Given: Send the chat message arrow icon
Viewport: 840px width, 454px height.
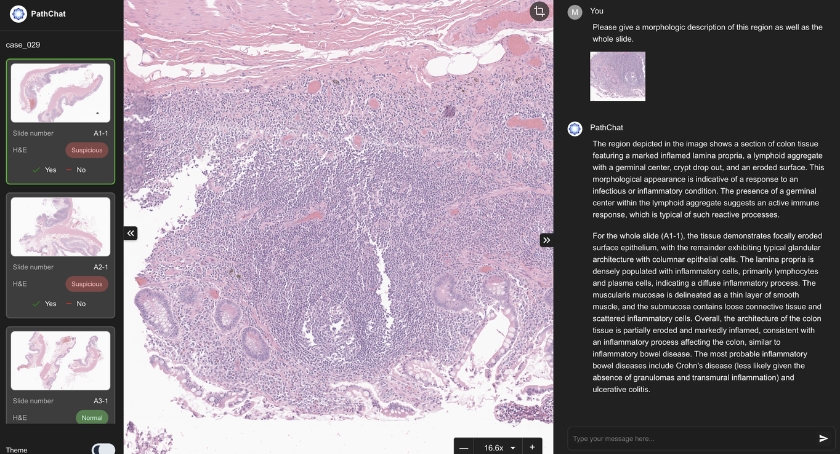Looking at the screenshot, I should [x=823, y=438].
